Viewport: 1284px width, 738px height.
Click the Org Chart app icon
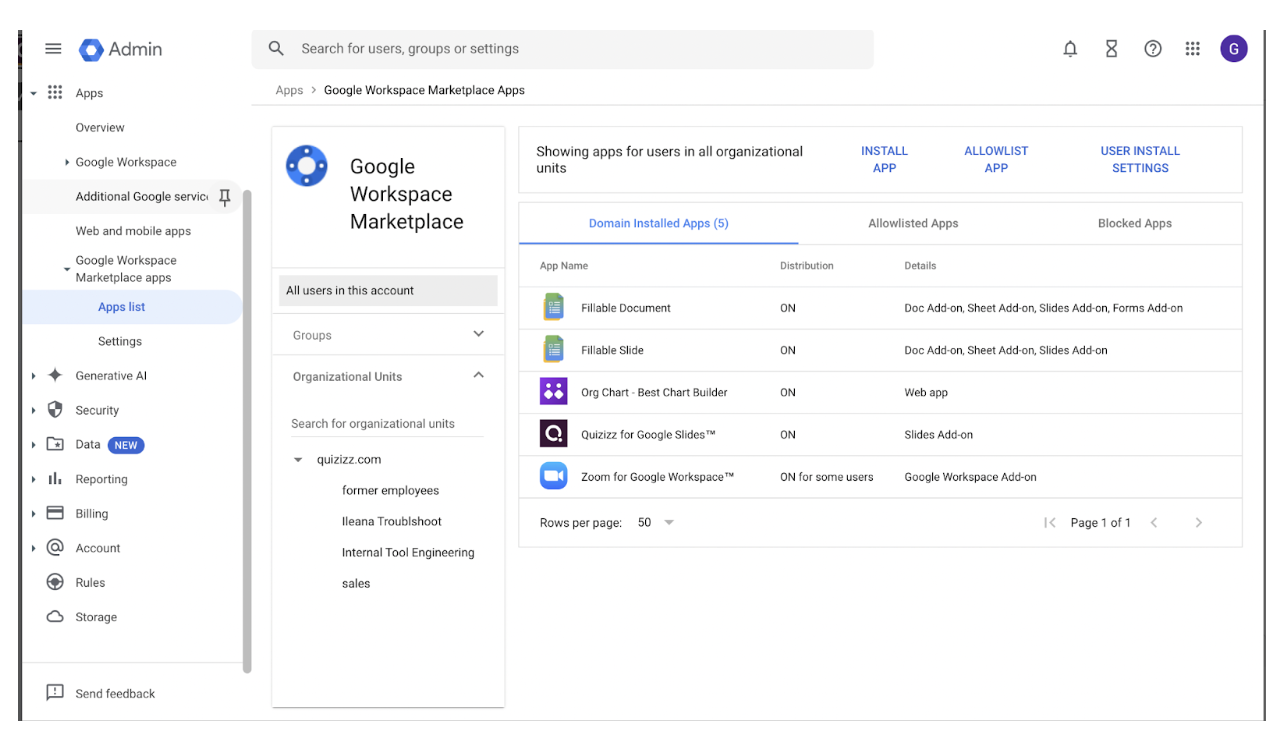pyautogui.click(x=554, y=391)
